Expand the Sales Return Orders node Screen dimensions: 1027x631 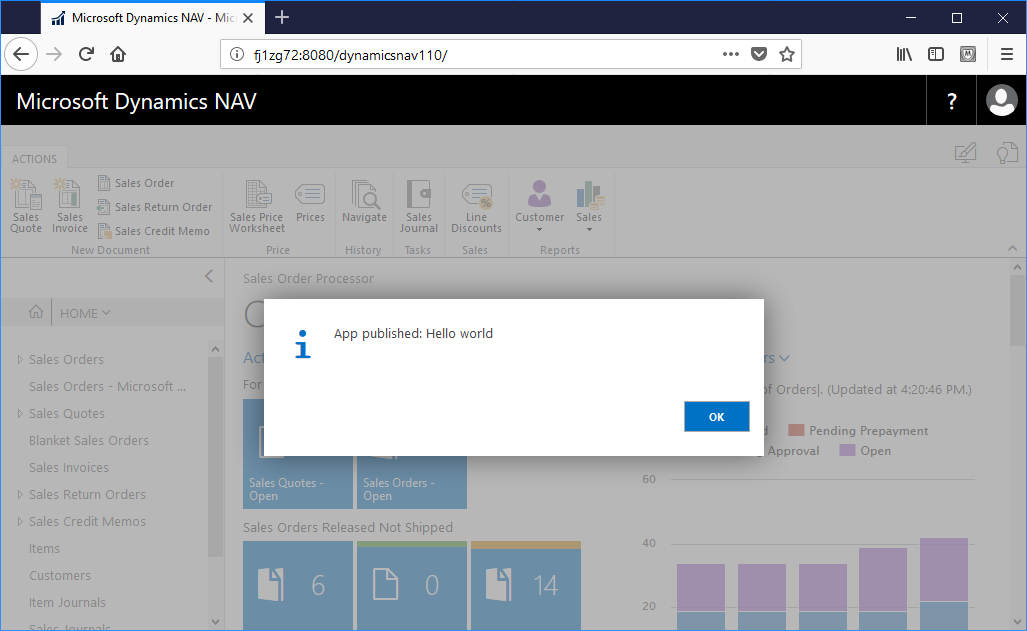20,495
